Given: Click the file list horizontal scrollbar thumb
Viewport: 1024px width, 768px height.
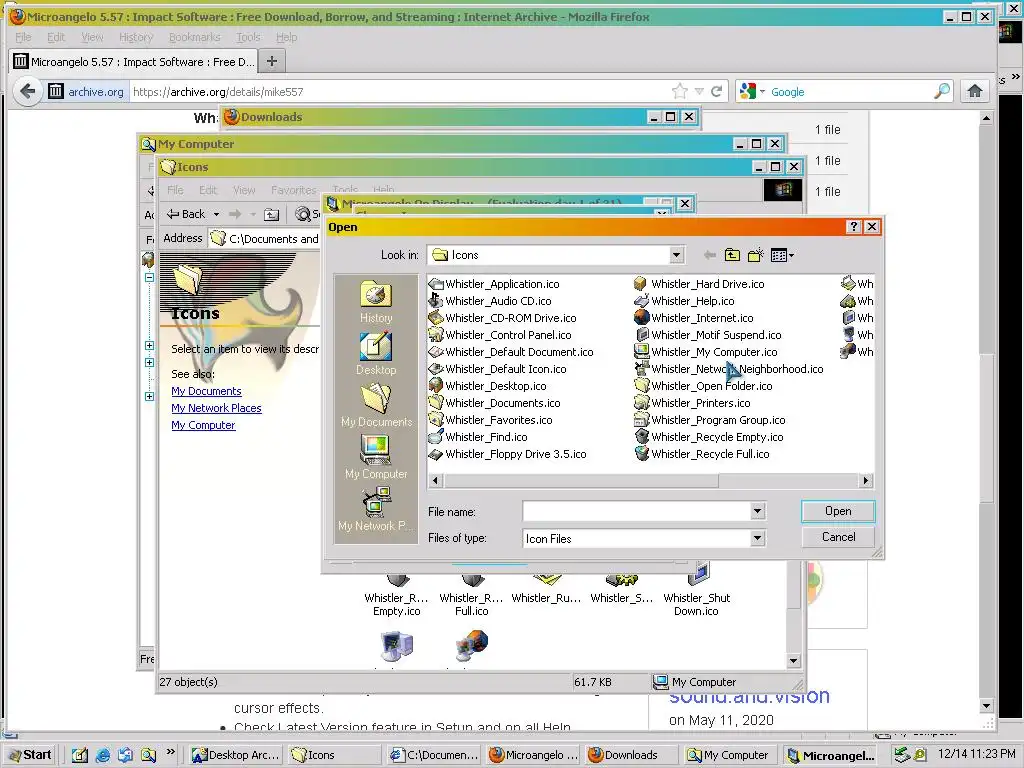Looking at the screenshot, I should pos(581,481).
